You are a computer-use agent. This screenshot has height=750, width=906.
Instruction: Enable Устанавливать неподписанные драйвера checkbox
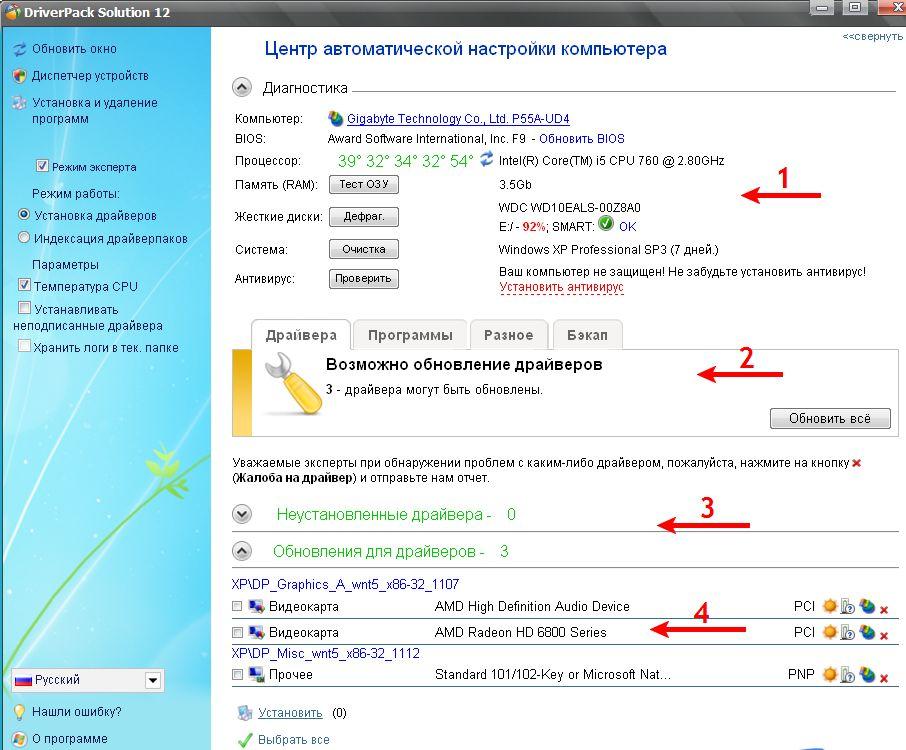(24, 307)
